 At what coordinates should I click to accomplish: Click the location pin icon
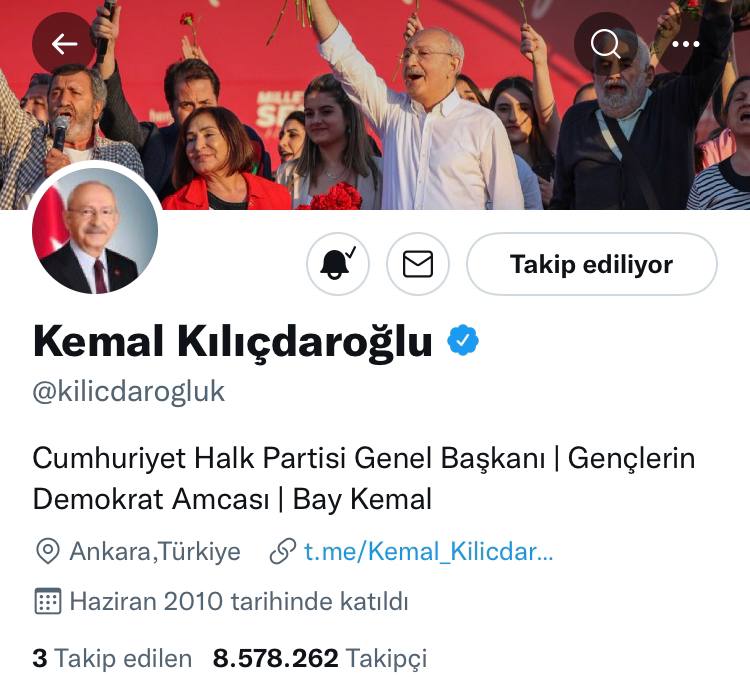tap(48, 551)
